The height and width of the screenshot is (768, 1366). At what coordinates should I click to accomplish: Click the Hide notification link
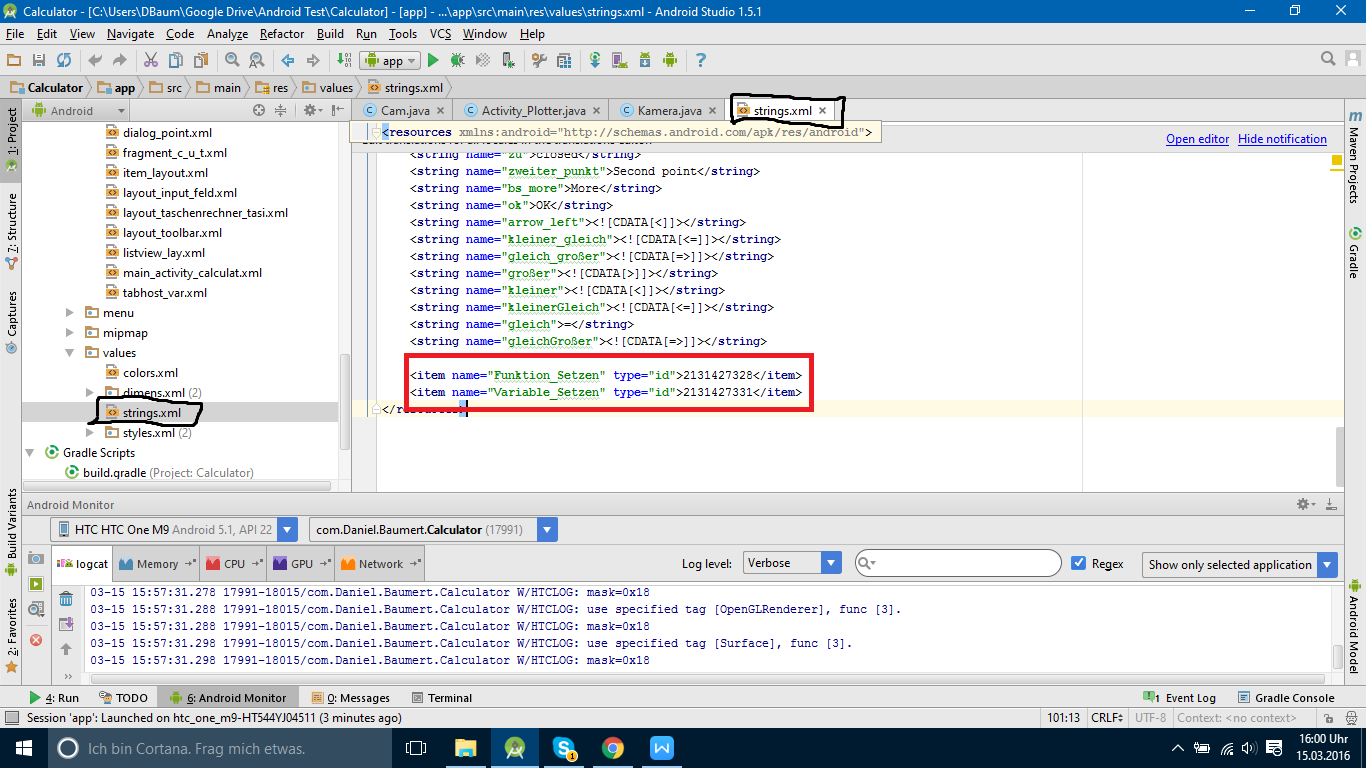point(1282,139)
